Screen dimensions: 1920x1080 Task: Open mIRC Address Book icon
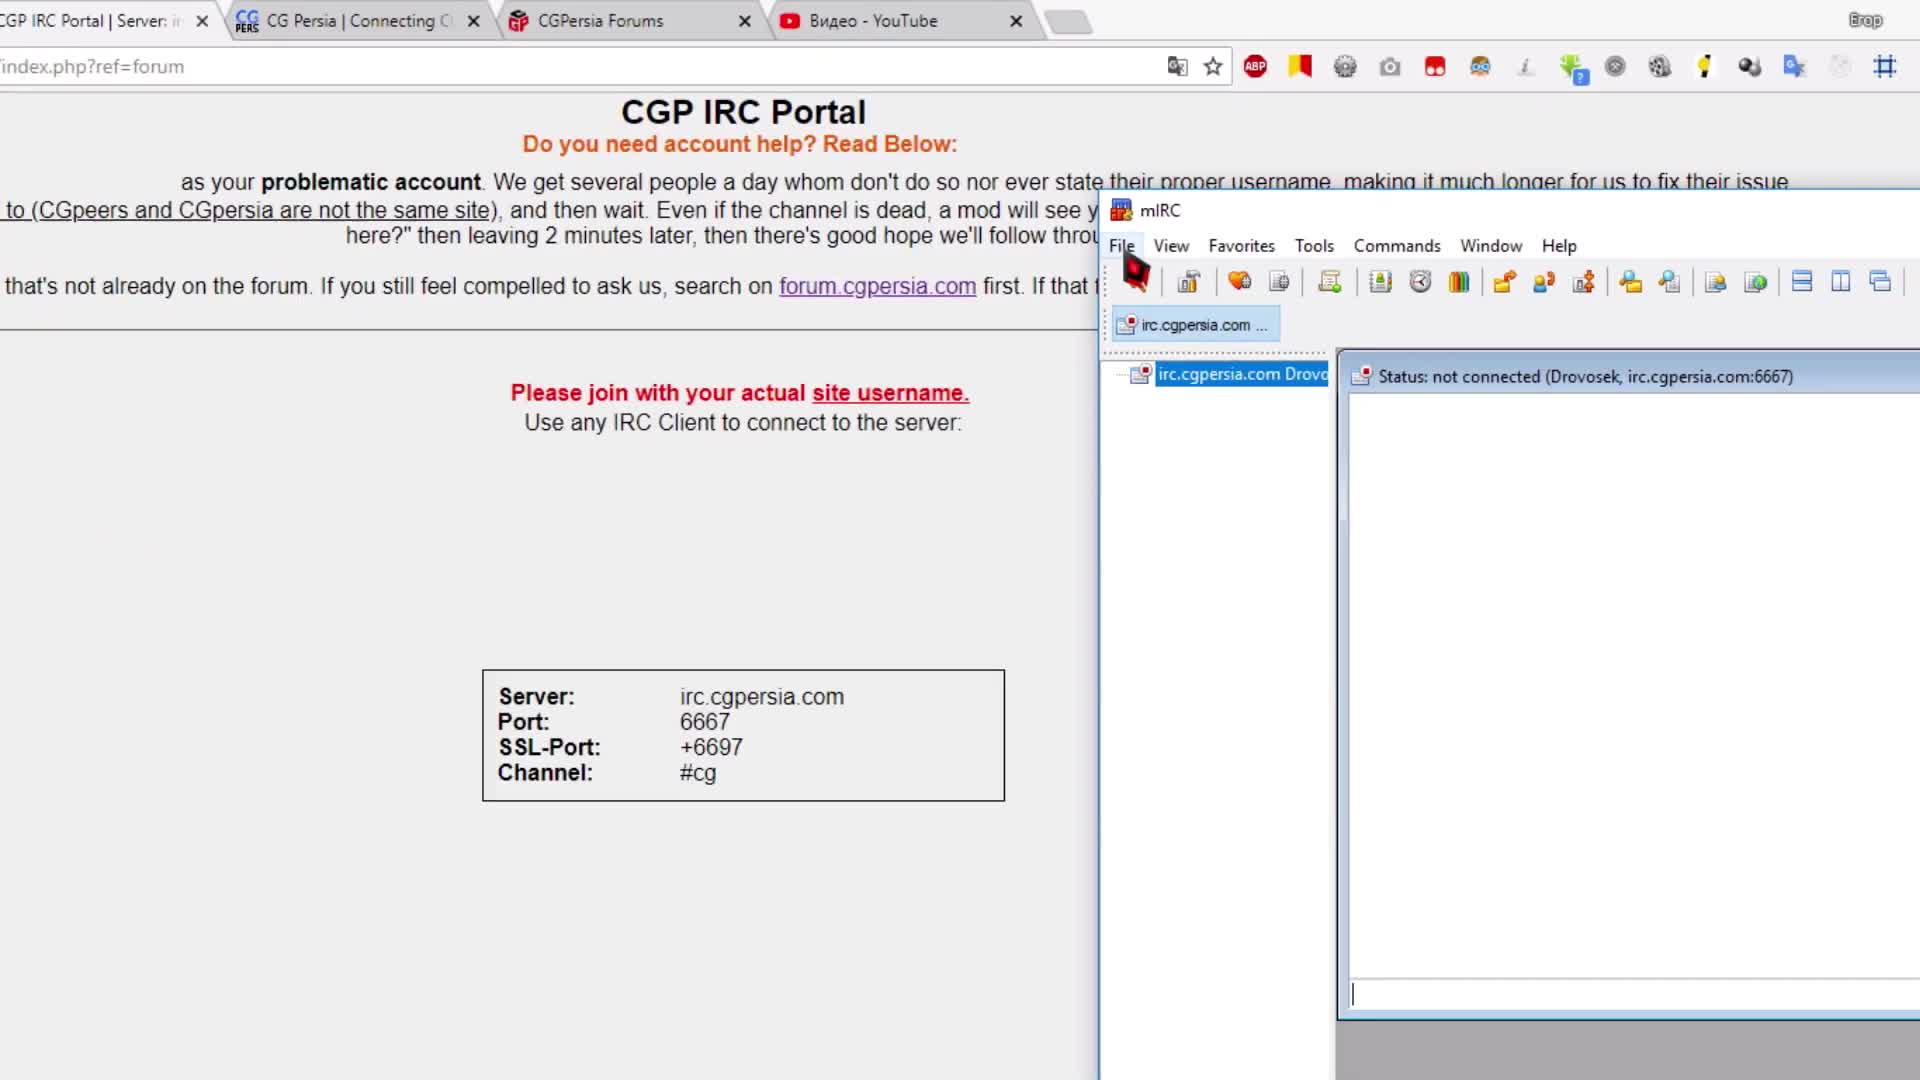tap(1380, 282)
